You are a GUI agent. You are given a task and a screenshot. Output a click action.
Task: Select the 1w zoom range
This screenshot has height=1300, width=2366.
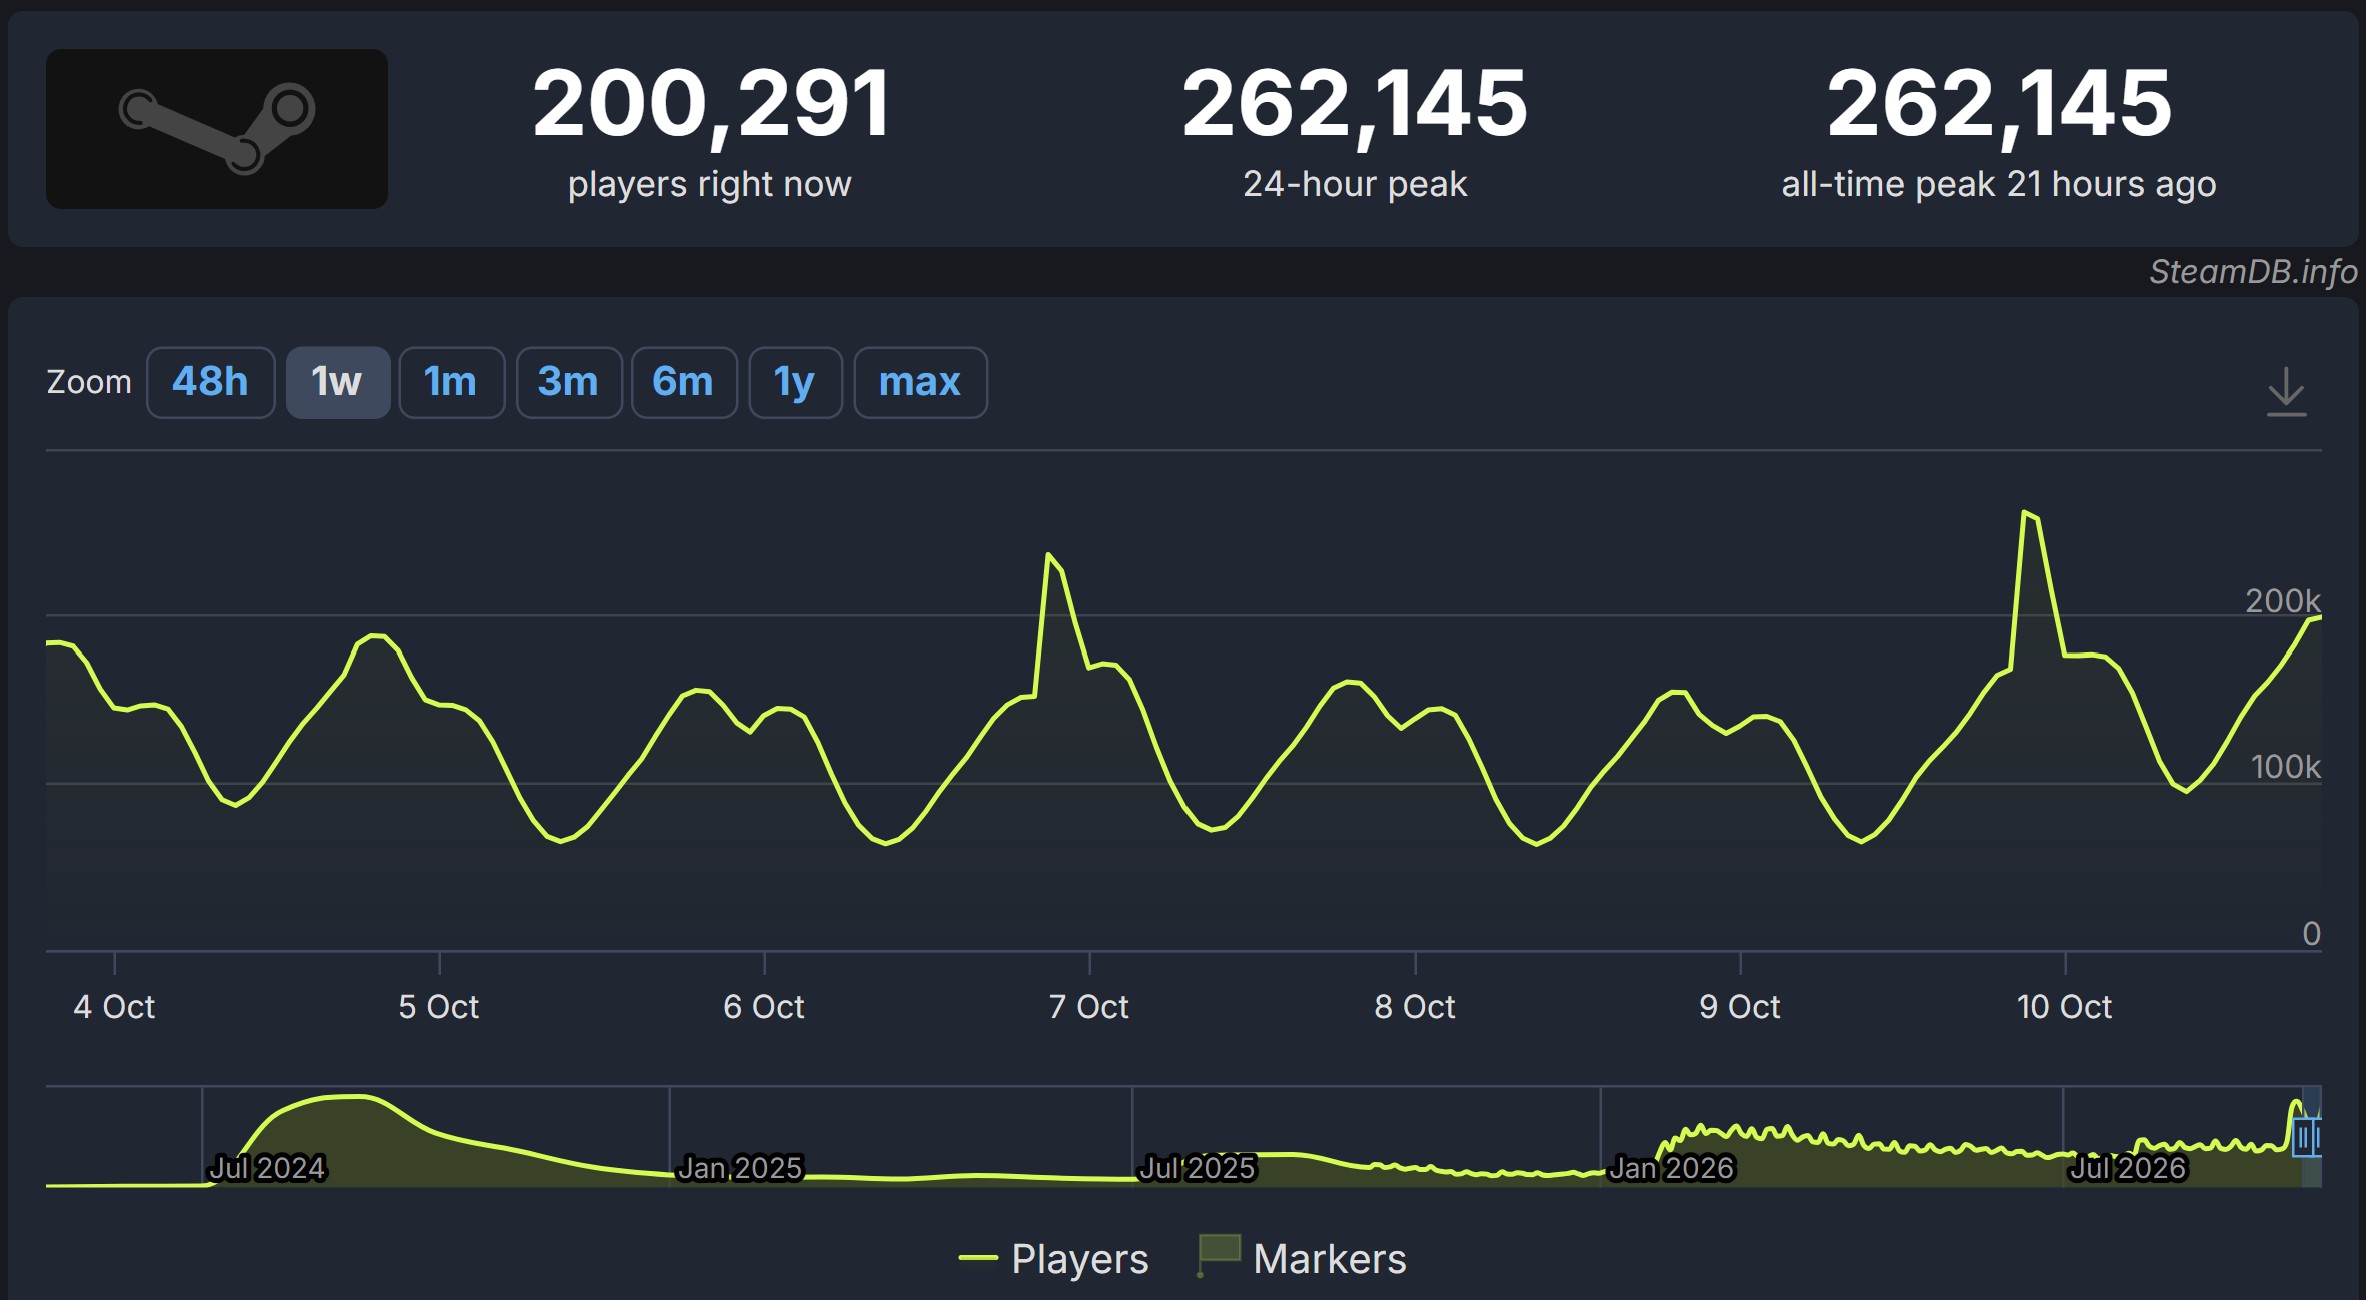coord(337,382)
